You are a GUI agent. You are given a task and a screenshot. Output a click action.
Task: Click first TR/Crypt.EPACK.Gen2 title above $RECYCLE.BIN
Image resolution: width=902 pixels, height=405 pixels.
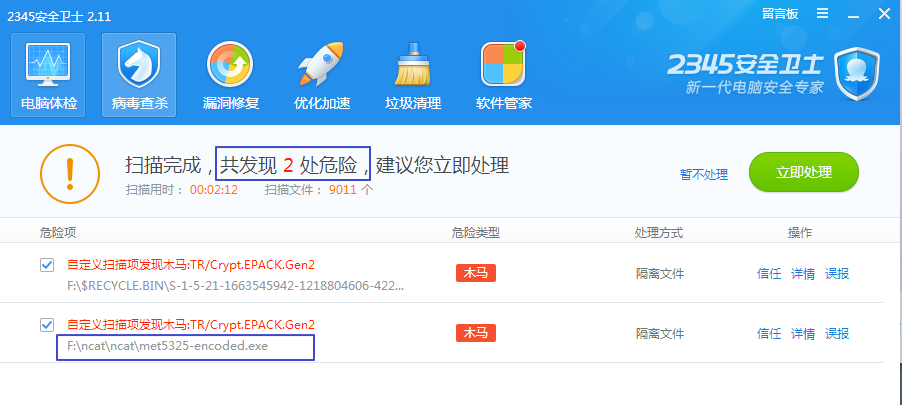pos(191,265)
